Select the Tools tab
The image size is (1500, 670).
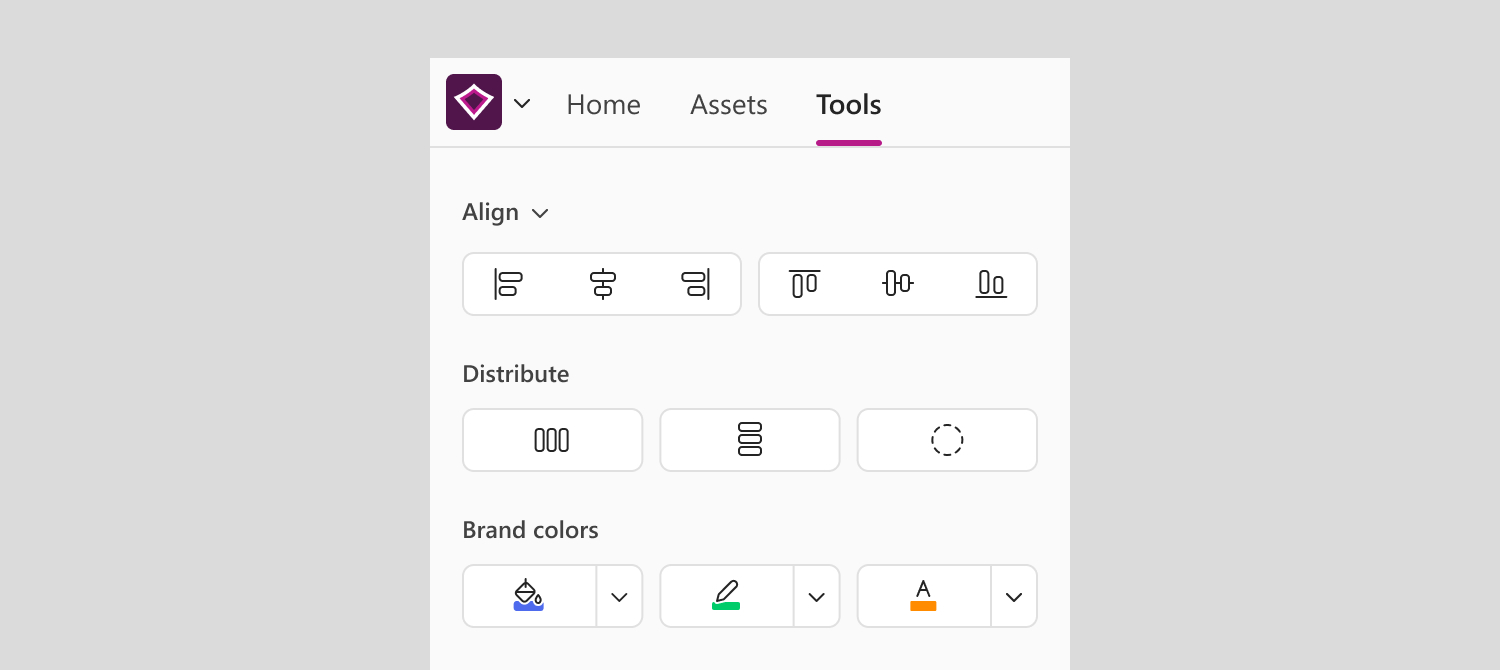click(x=849, y=104)
